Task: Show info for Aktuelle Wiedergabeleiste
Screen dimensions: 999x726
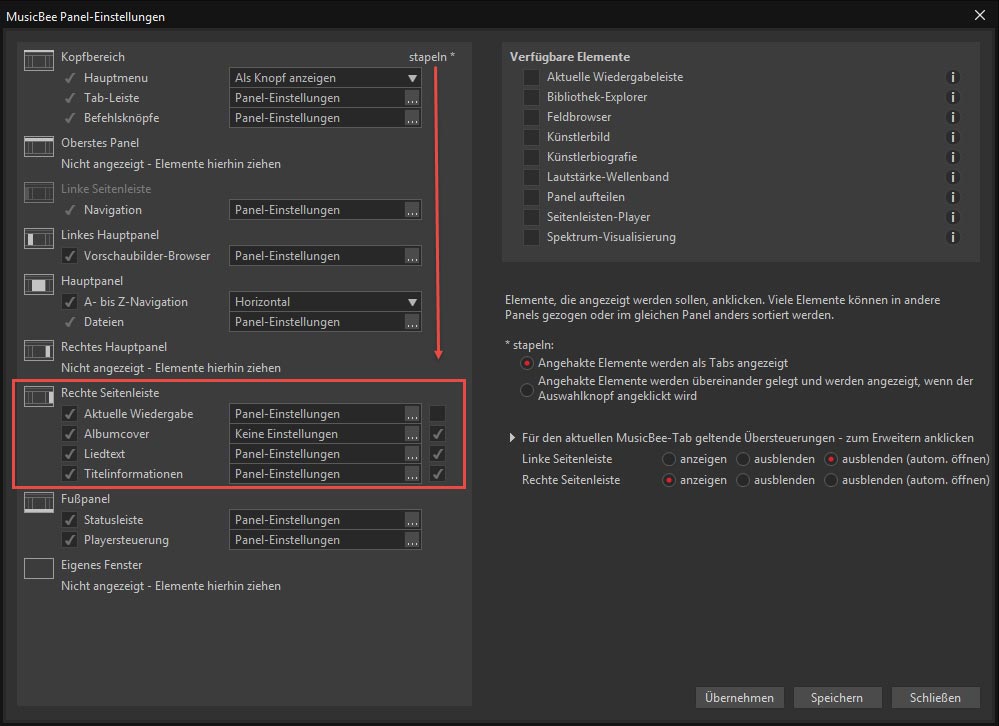Action: pyautogui.click(x=952, y=77)
